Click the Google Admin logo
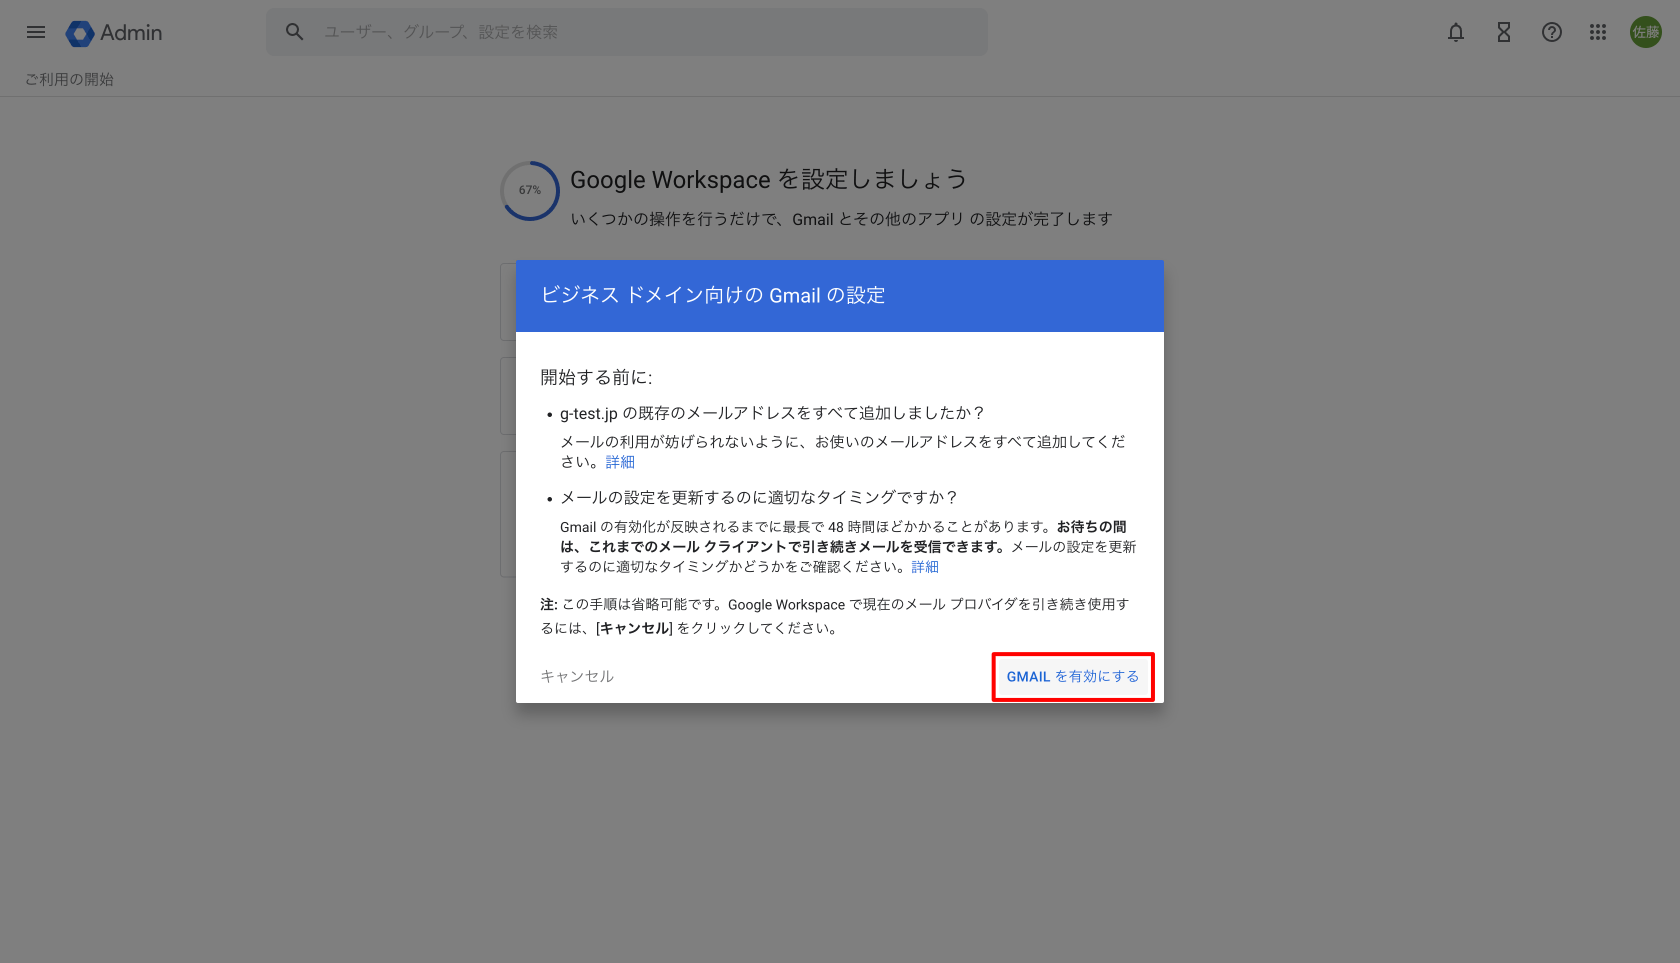This screenshot has width=1680, height=963. 114,33
